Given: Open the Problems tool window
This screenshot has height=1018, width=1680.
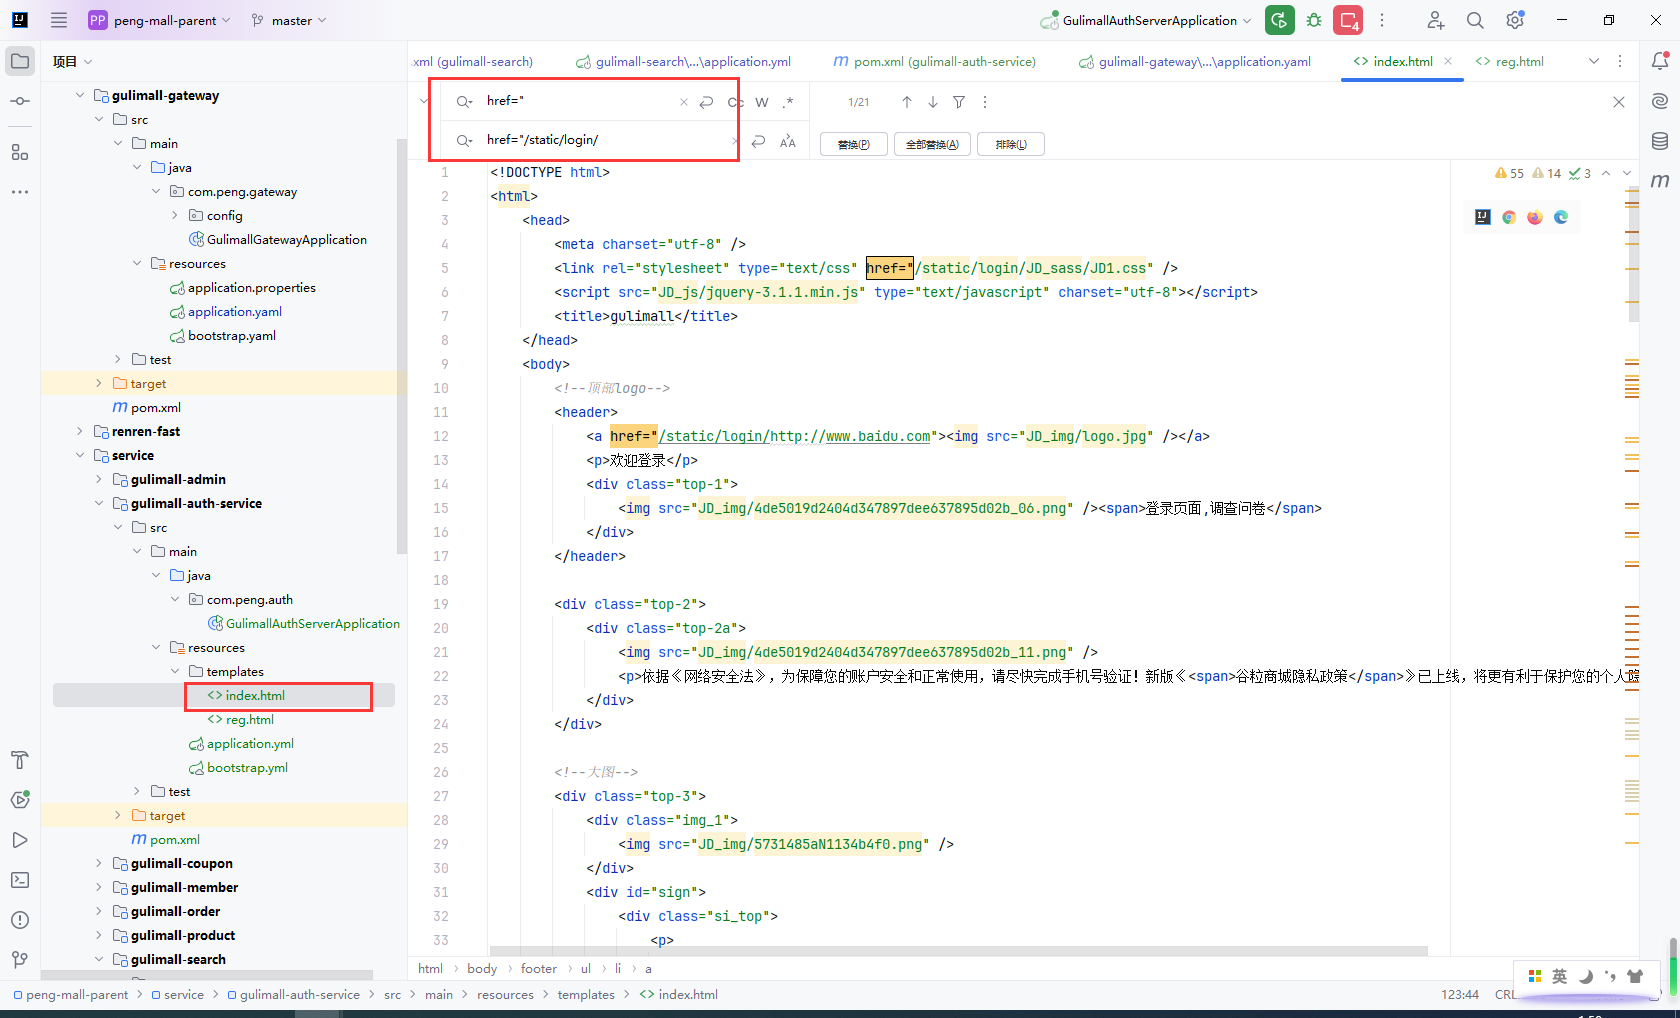Looking at the screenshot, I should pyautogui.click(x=20, y=920).
